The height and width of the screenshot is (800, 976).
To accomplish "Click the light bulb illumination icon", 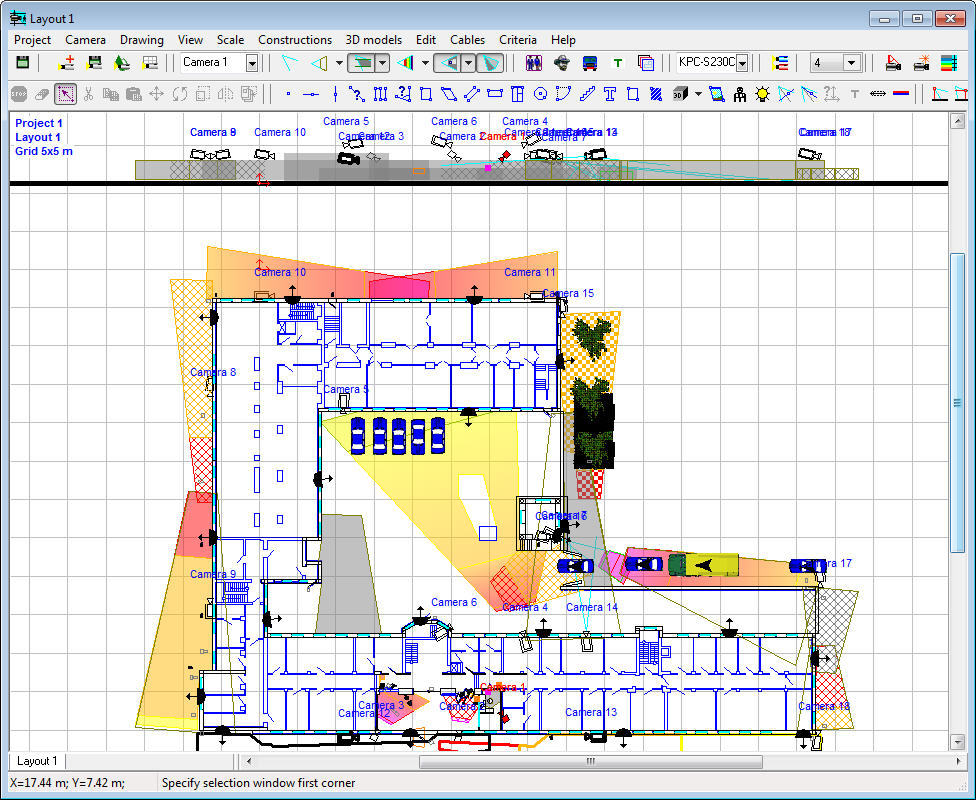I will [763, 95].
